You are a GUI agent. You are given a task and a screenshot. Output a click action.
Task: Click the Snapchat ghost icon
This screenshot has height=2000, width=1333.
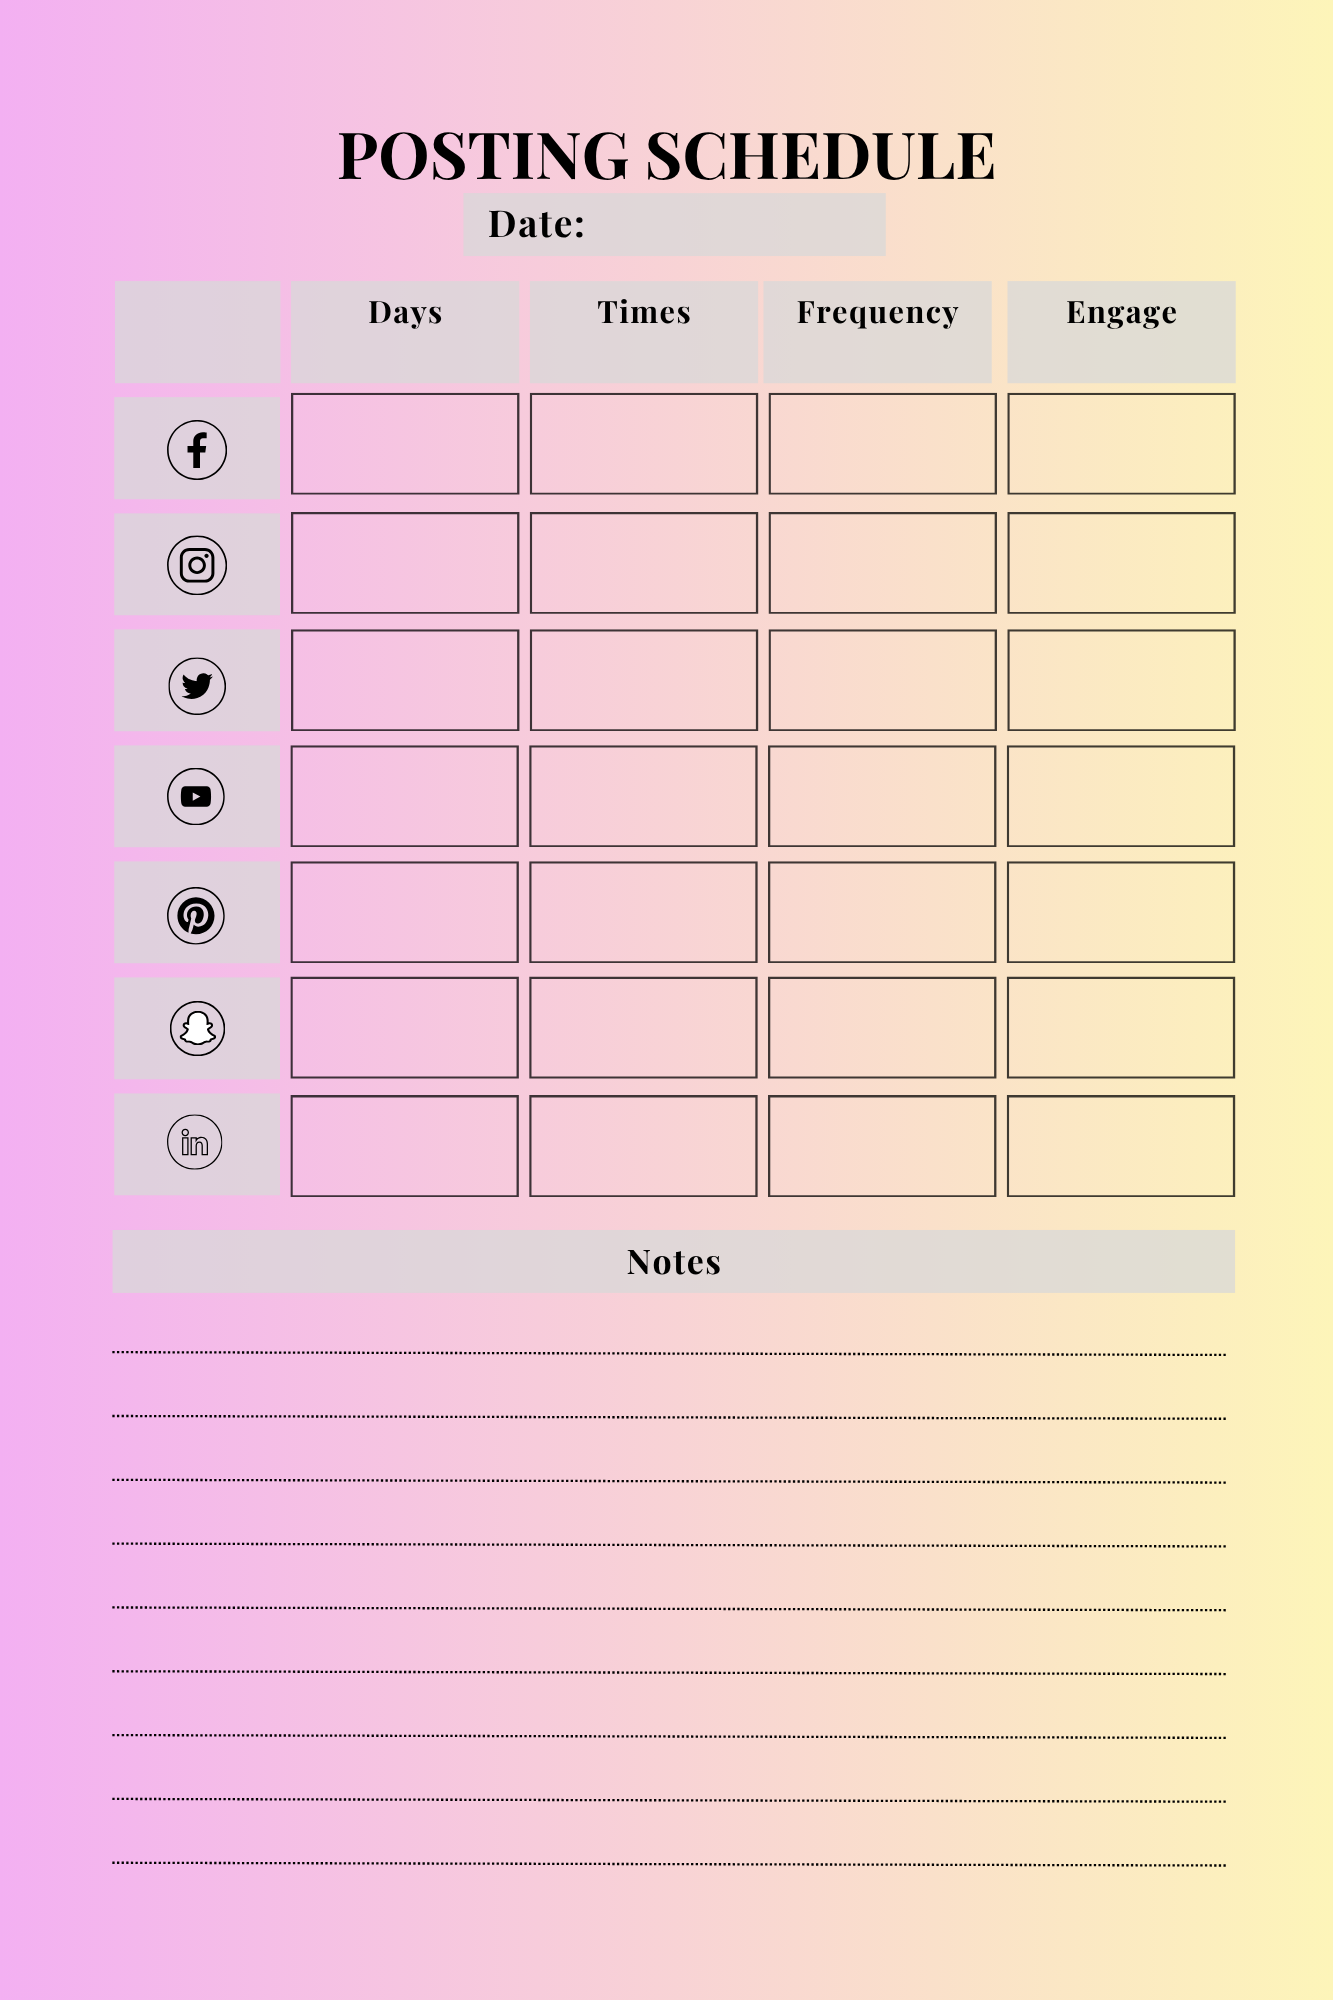pos(197,1028)
